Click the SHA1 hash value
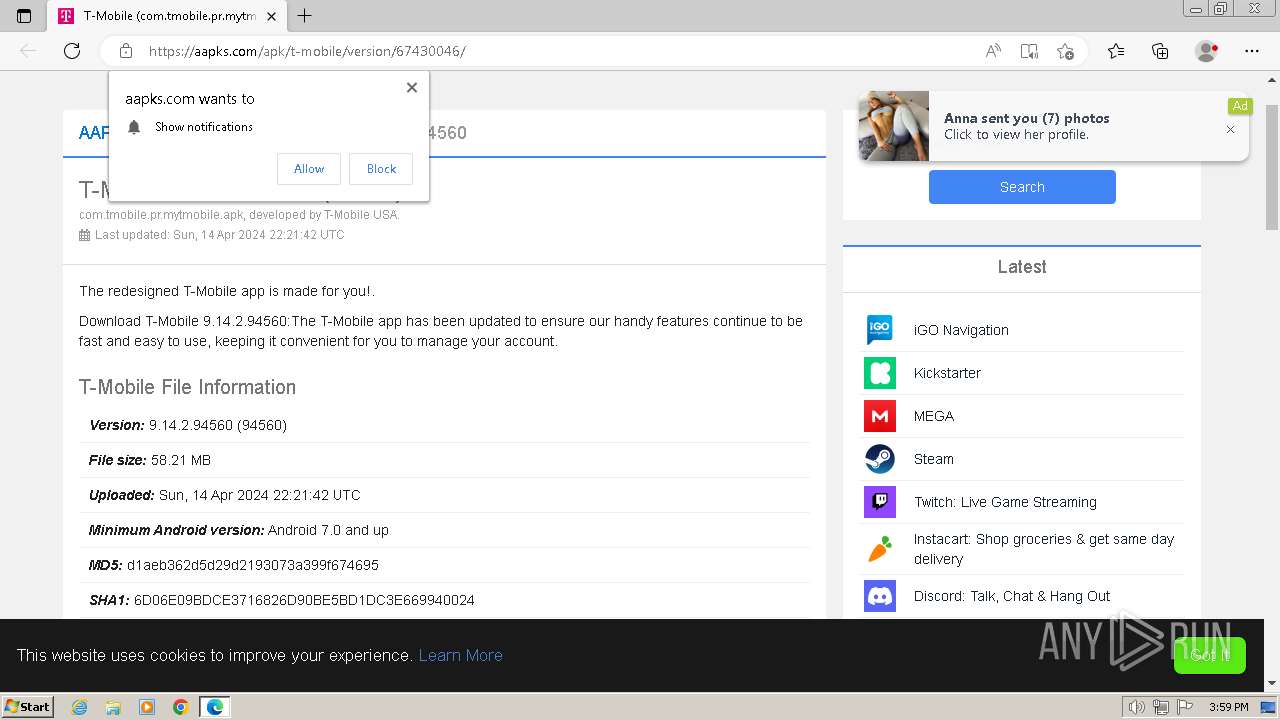 pyautogui.click(x=304, y=600)
